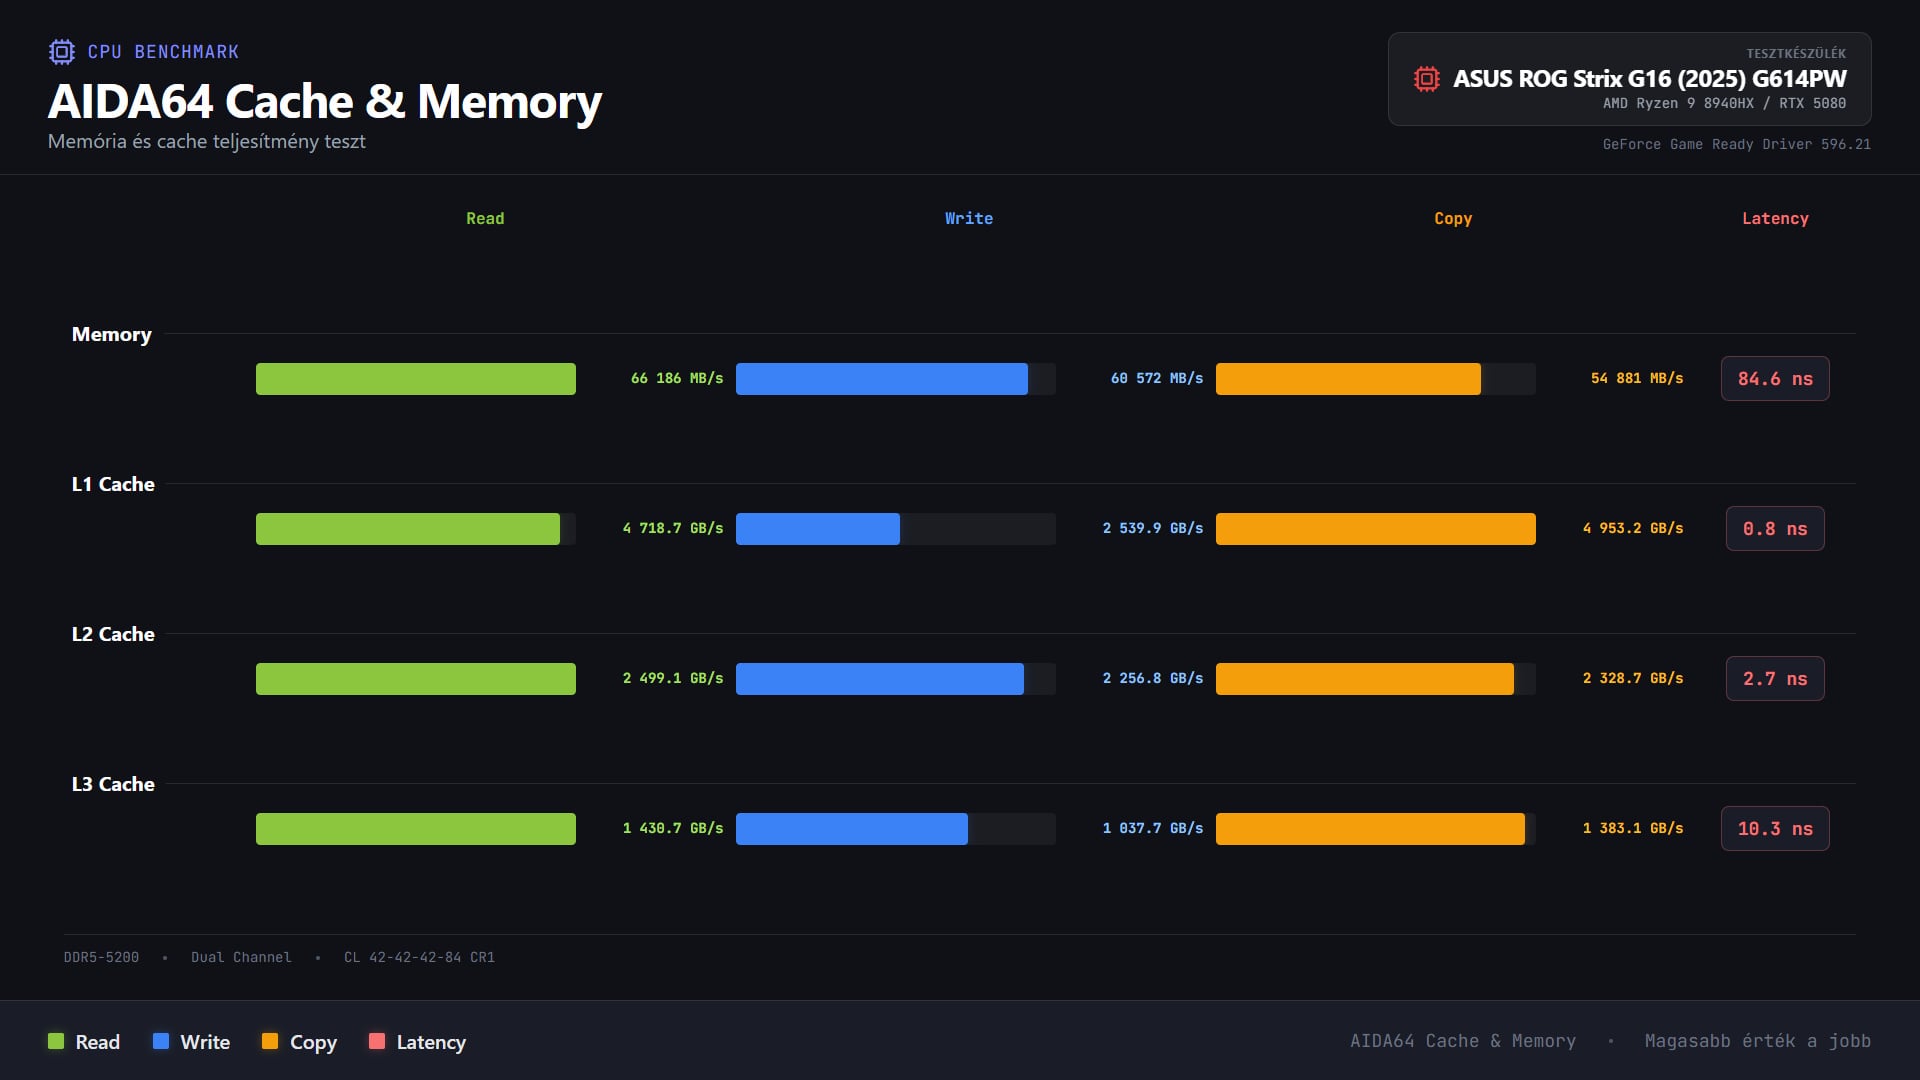Click the L1 Cache write blue bar

click(x=817, y=529)
